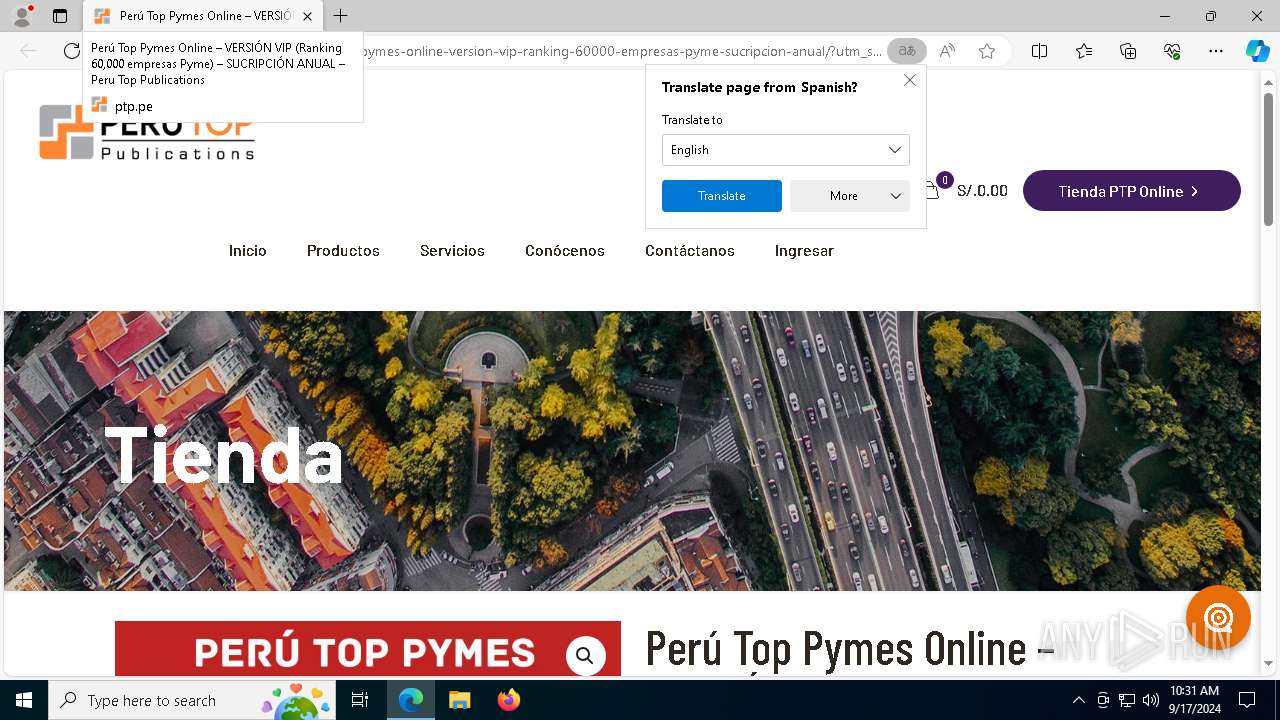Click the Perú Top Pymes product image
This screenshot has width=1280, height=720.
(367, 648)
